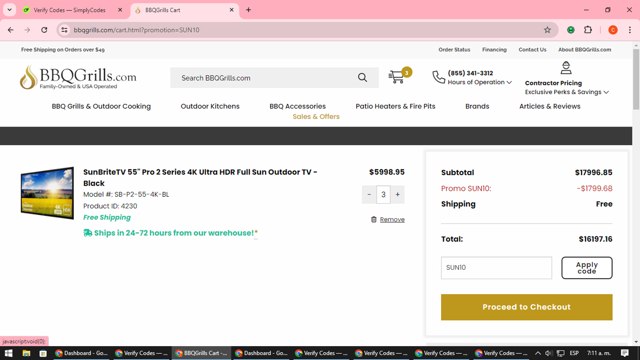Click the 'Free Shipping' green text

[x=107, y=217]
